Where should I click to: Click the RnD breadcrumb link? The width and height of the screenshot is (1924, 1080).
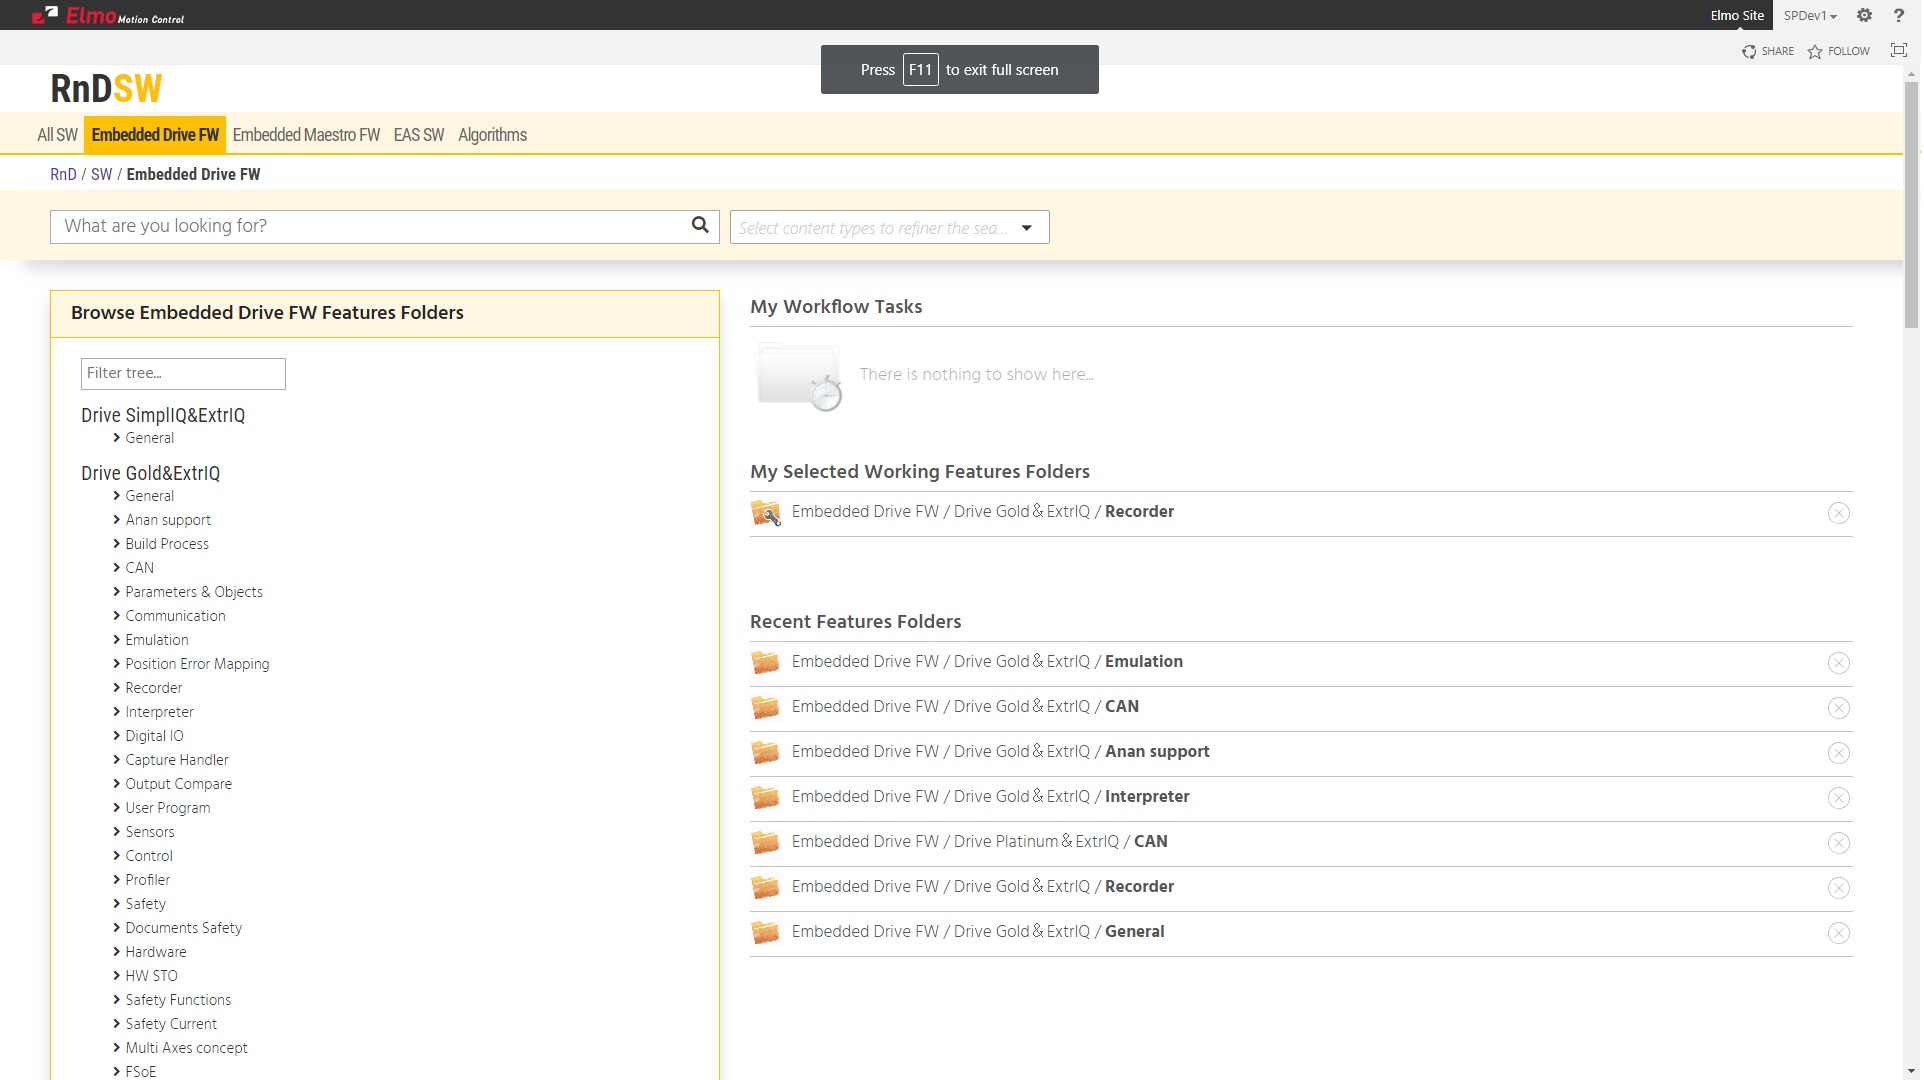pos(63,174)
